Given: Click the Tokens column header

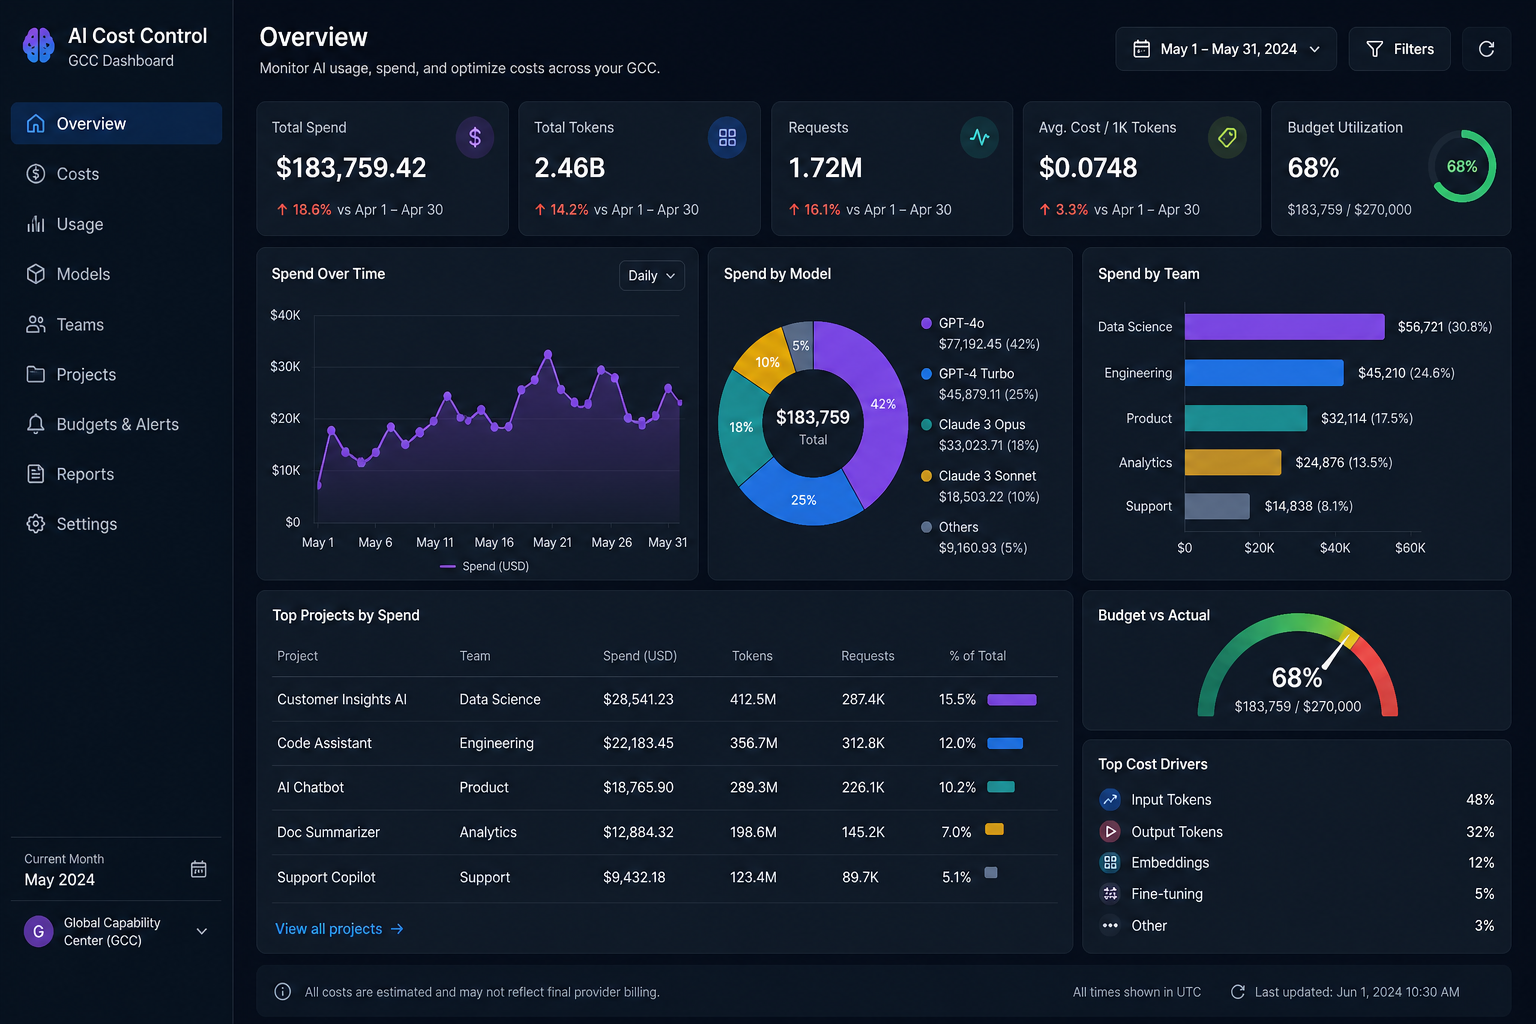Looking at the screenshot, I should click(752, 656).
